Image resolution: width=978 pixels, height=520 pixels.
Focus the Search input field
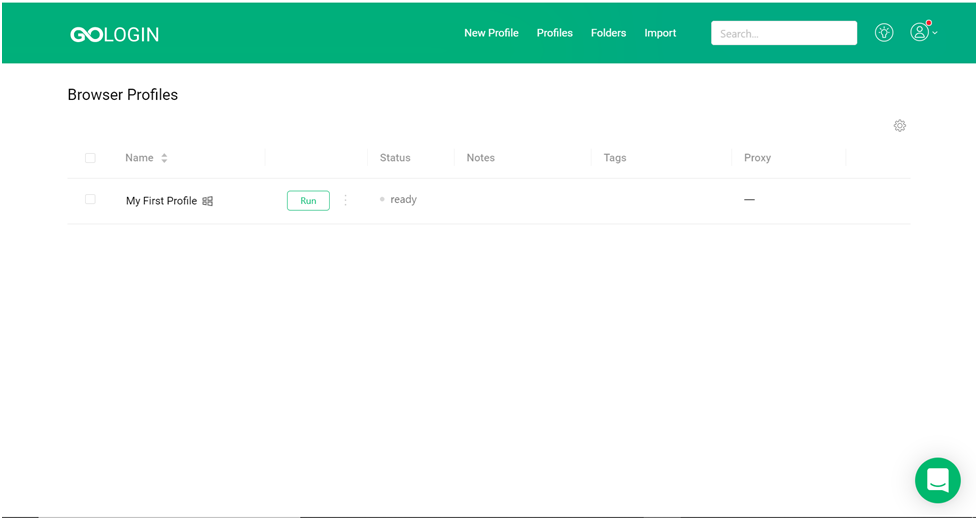(x=783, y=33)
